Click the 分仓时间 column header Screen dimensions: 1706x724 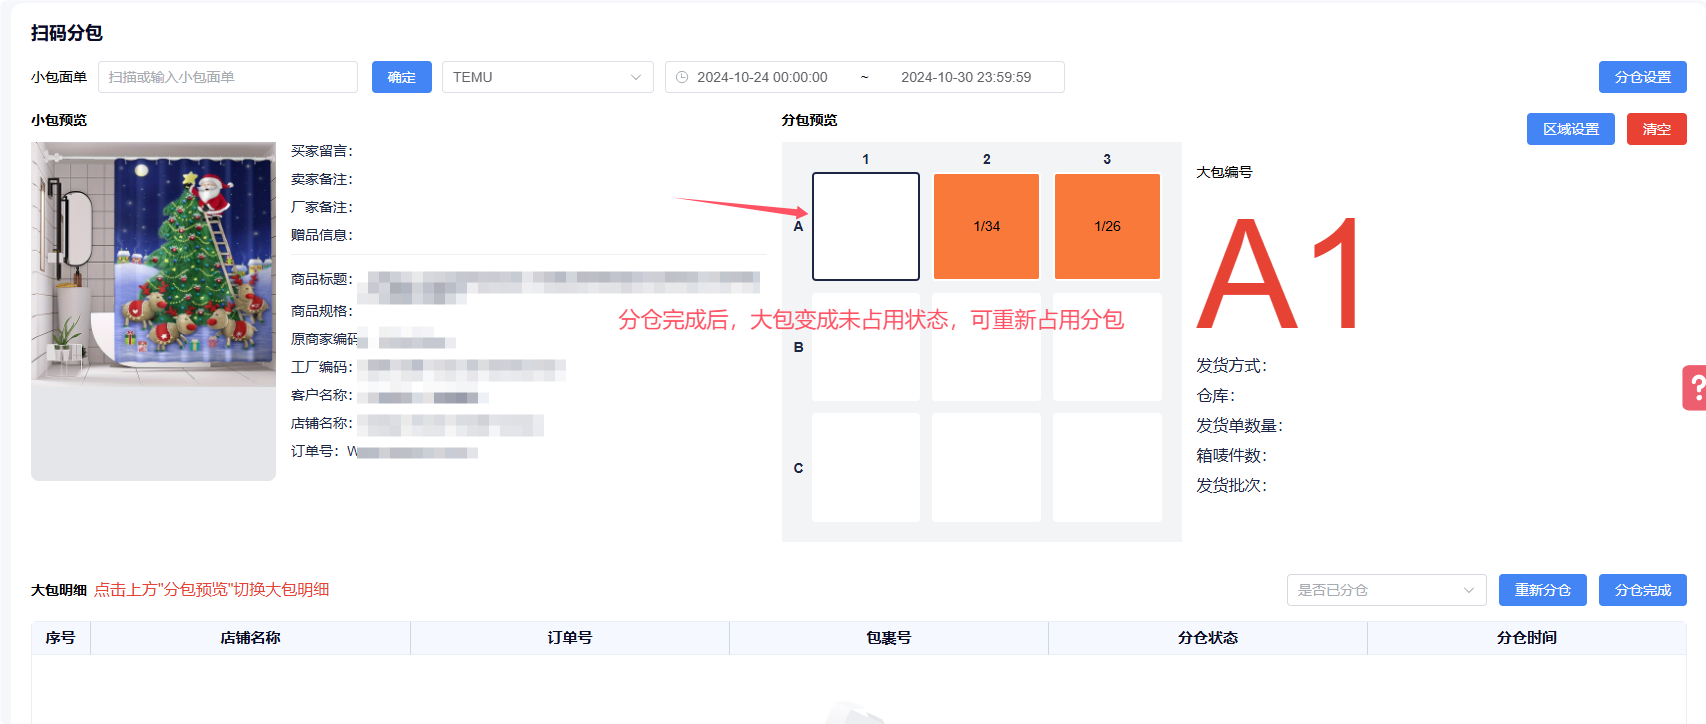(1526, 638)
